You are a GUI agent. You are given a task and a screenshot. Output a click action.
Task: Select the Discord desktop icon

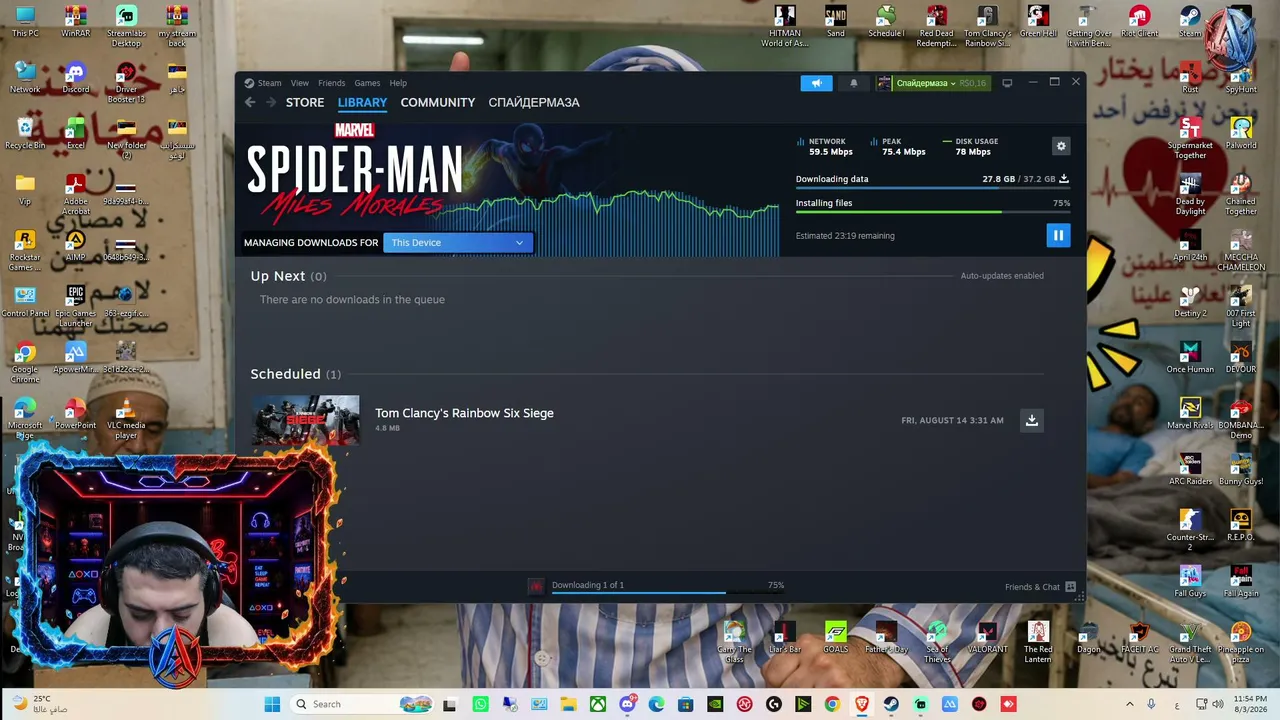75,78
